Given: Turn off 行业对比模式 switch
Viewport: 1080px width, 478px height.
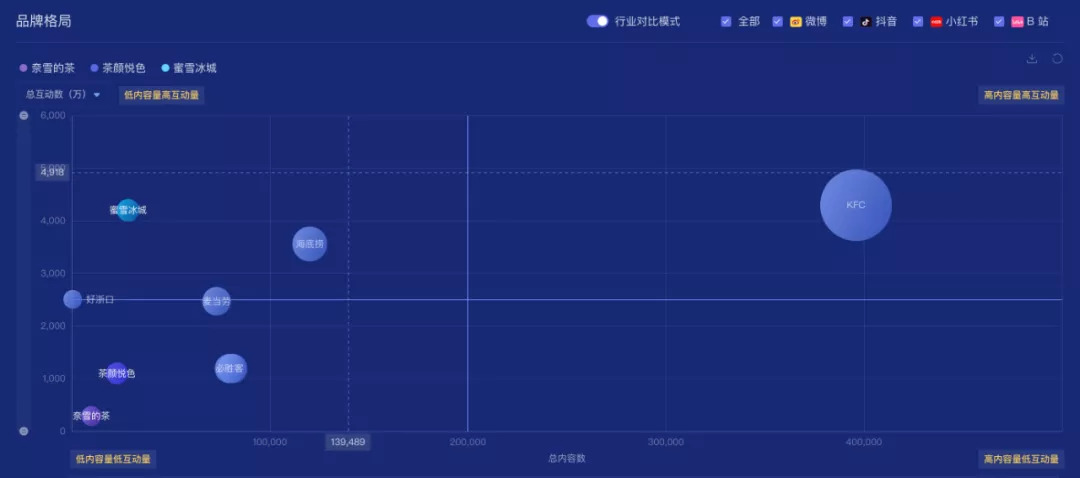Looking at the screenshot, I should 597,21.
